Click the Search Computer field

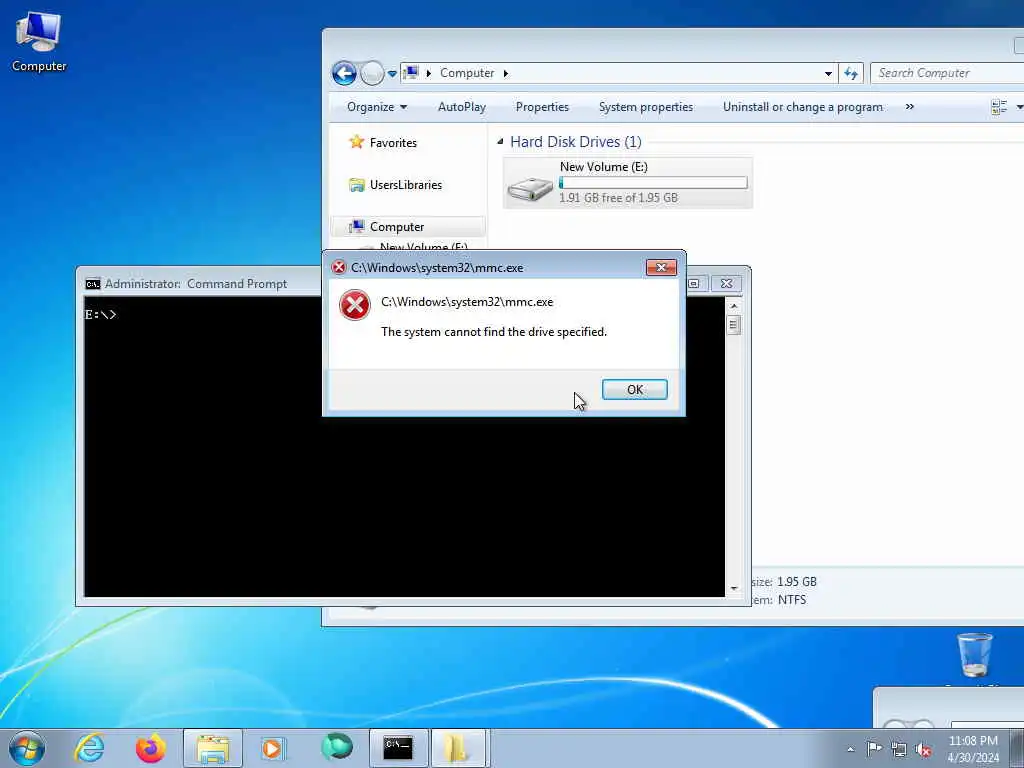tap(947, 73)
